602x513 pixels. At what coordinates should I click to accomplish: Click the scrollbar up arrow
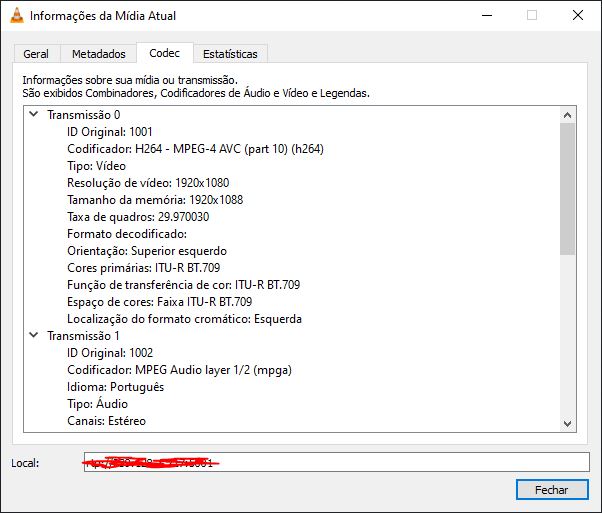click(x=567, y=115)
